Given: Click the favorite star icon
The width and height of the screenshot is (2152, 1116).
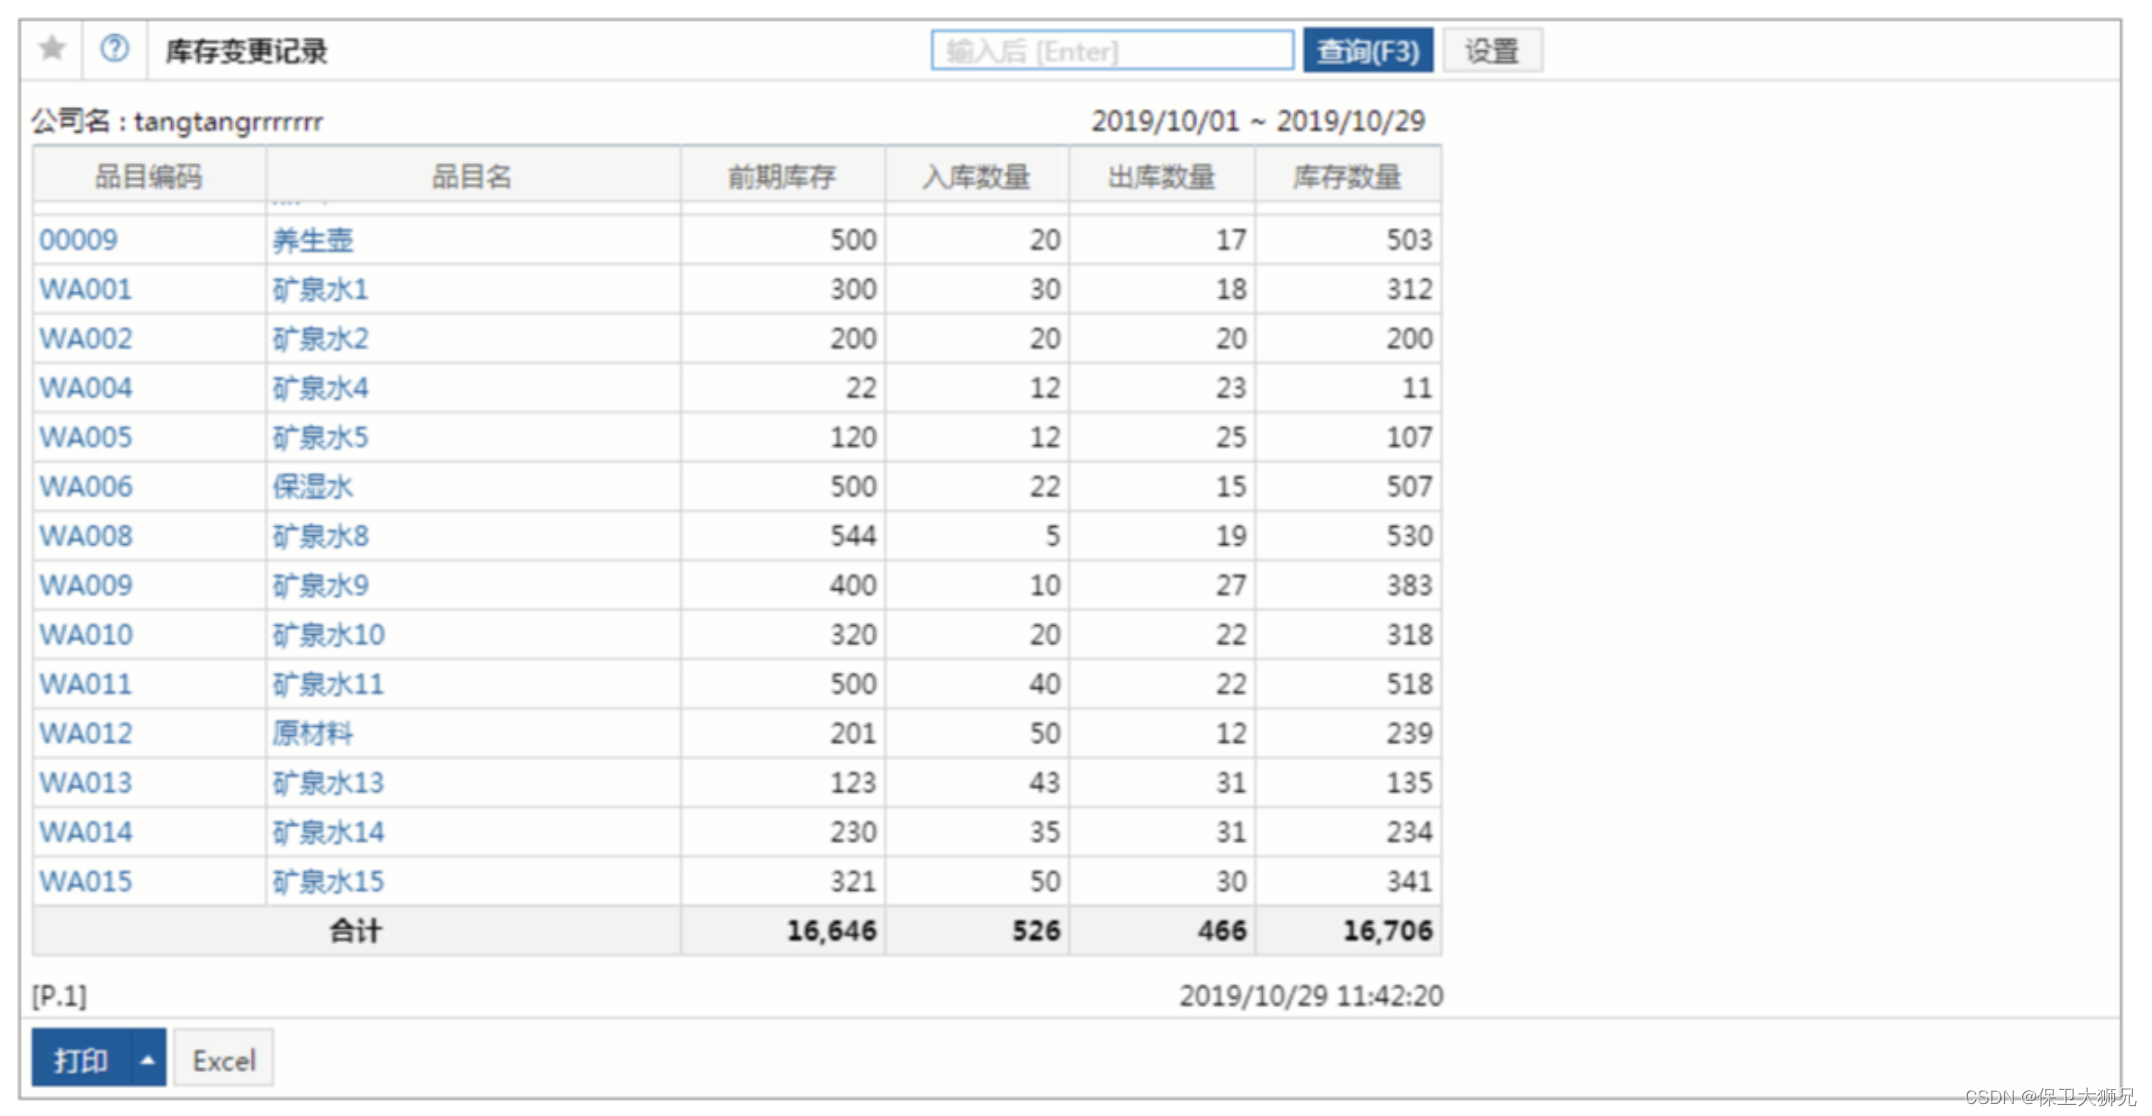Looking at the screenshot, I should 52,49.
